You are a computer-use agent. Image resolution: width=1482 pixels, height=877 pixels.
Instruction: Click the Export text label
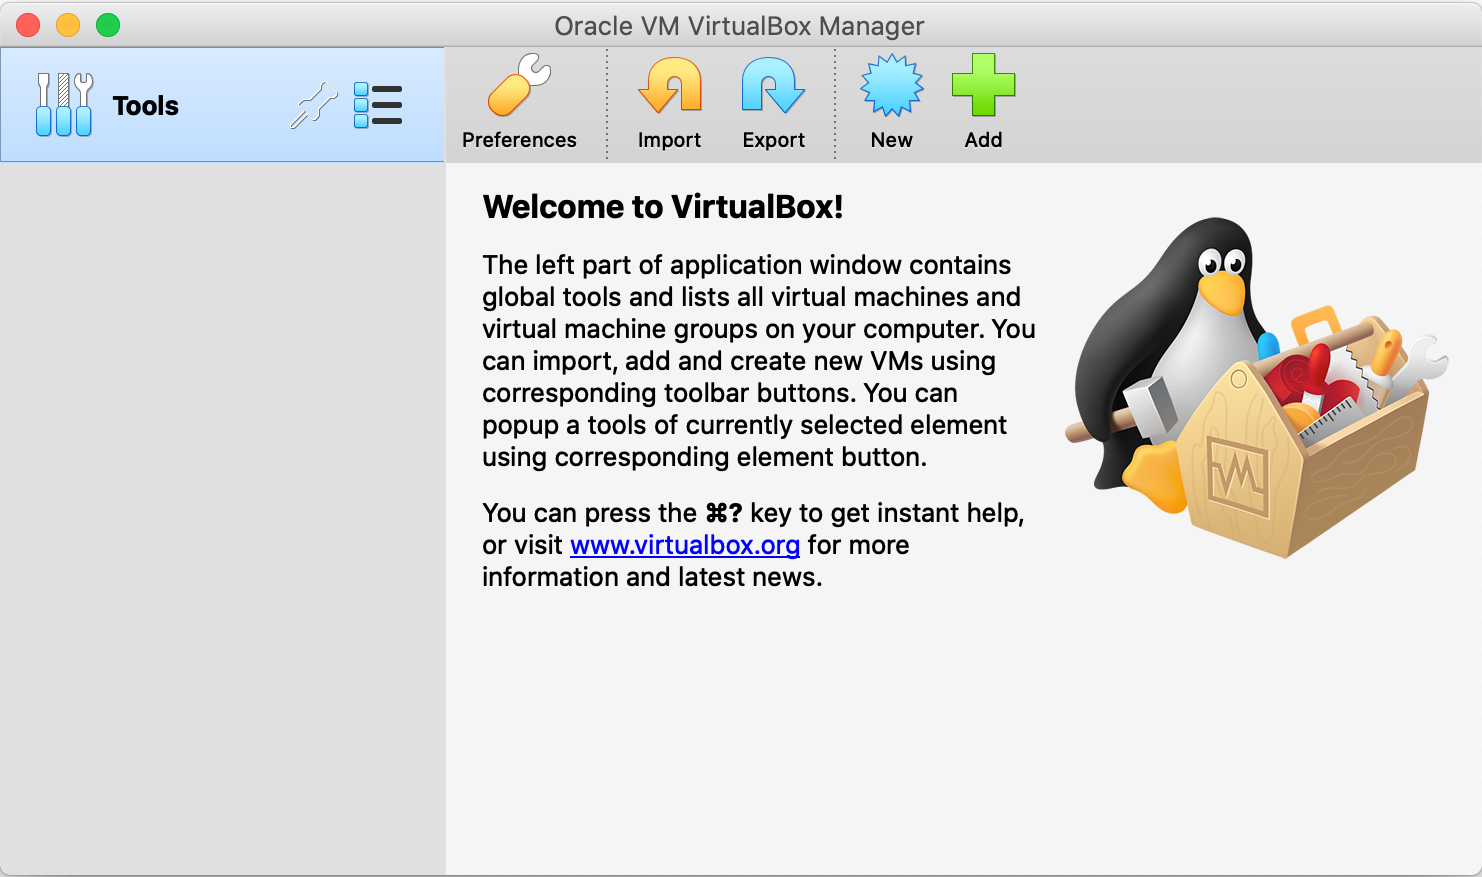(x=773, y=140)
